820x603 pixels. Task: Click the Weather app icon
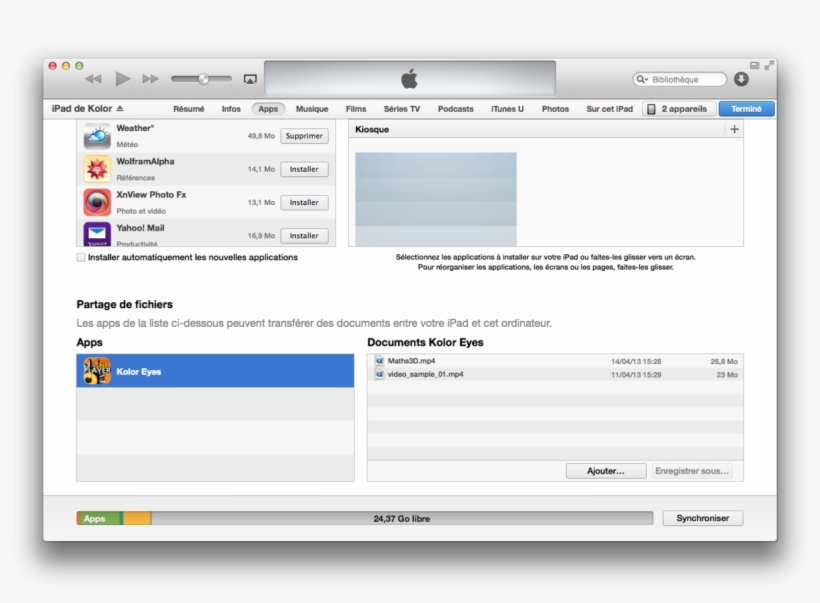click(x=97, y=136)
